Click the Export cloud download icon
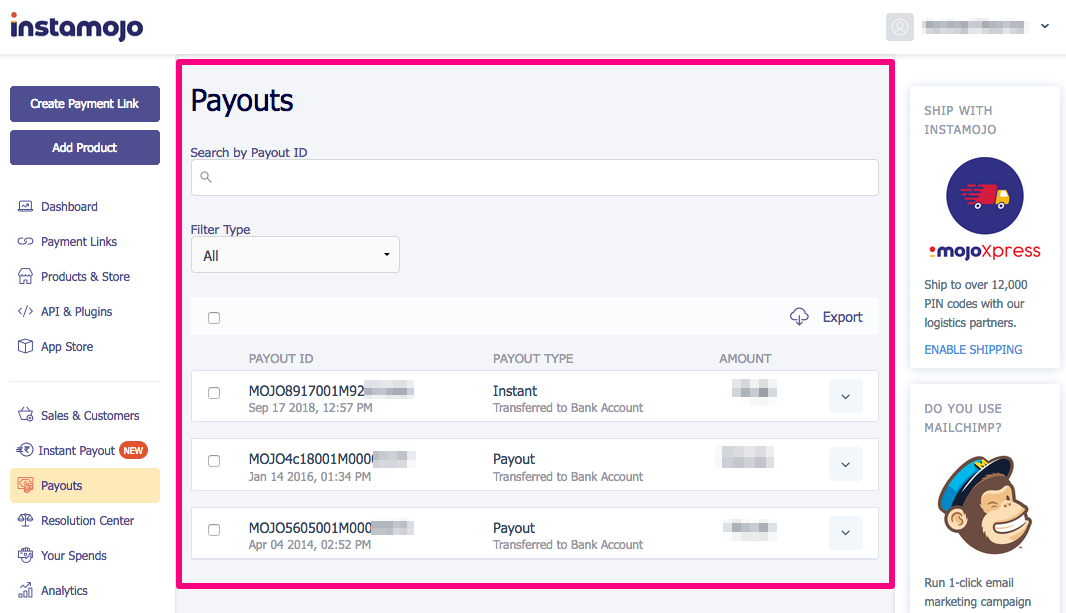This screenshot has height=613, width=1066. tap(800, 317)
